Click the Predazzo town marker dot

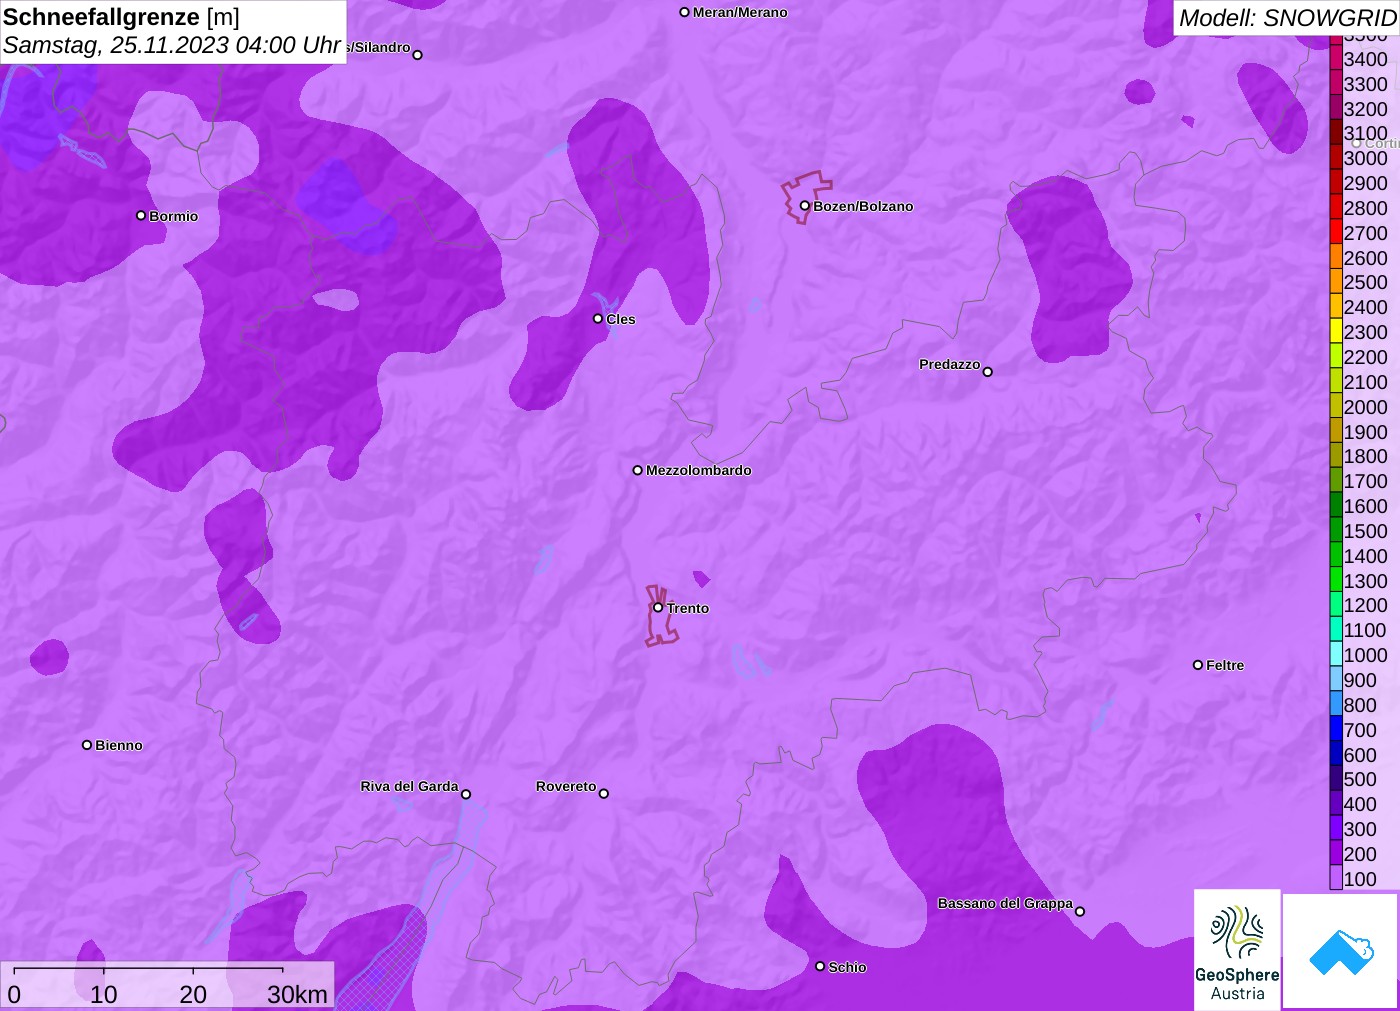(988, 372)
